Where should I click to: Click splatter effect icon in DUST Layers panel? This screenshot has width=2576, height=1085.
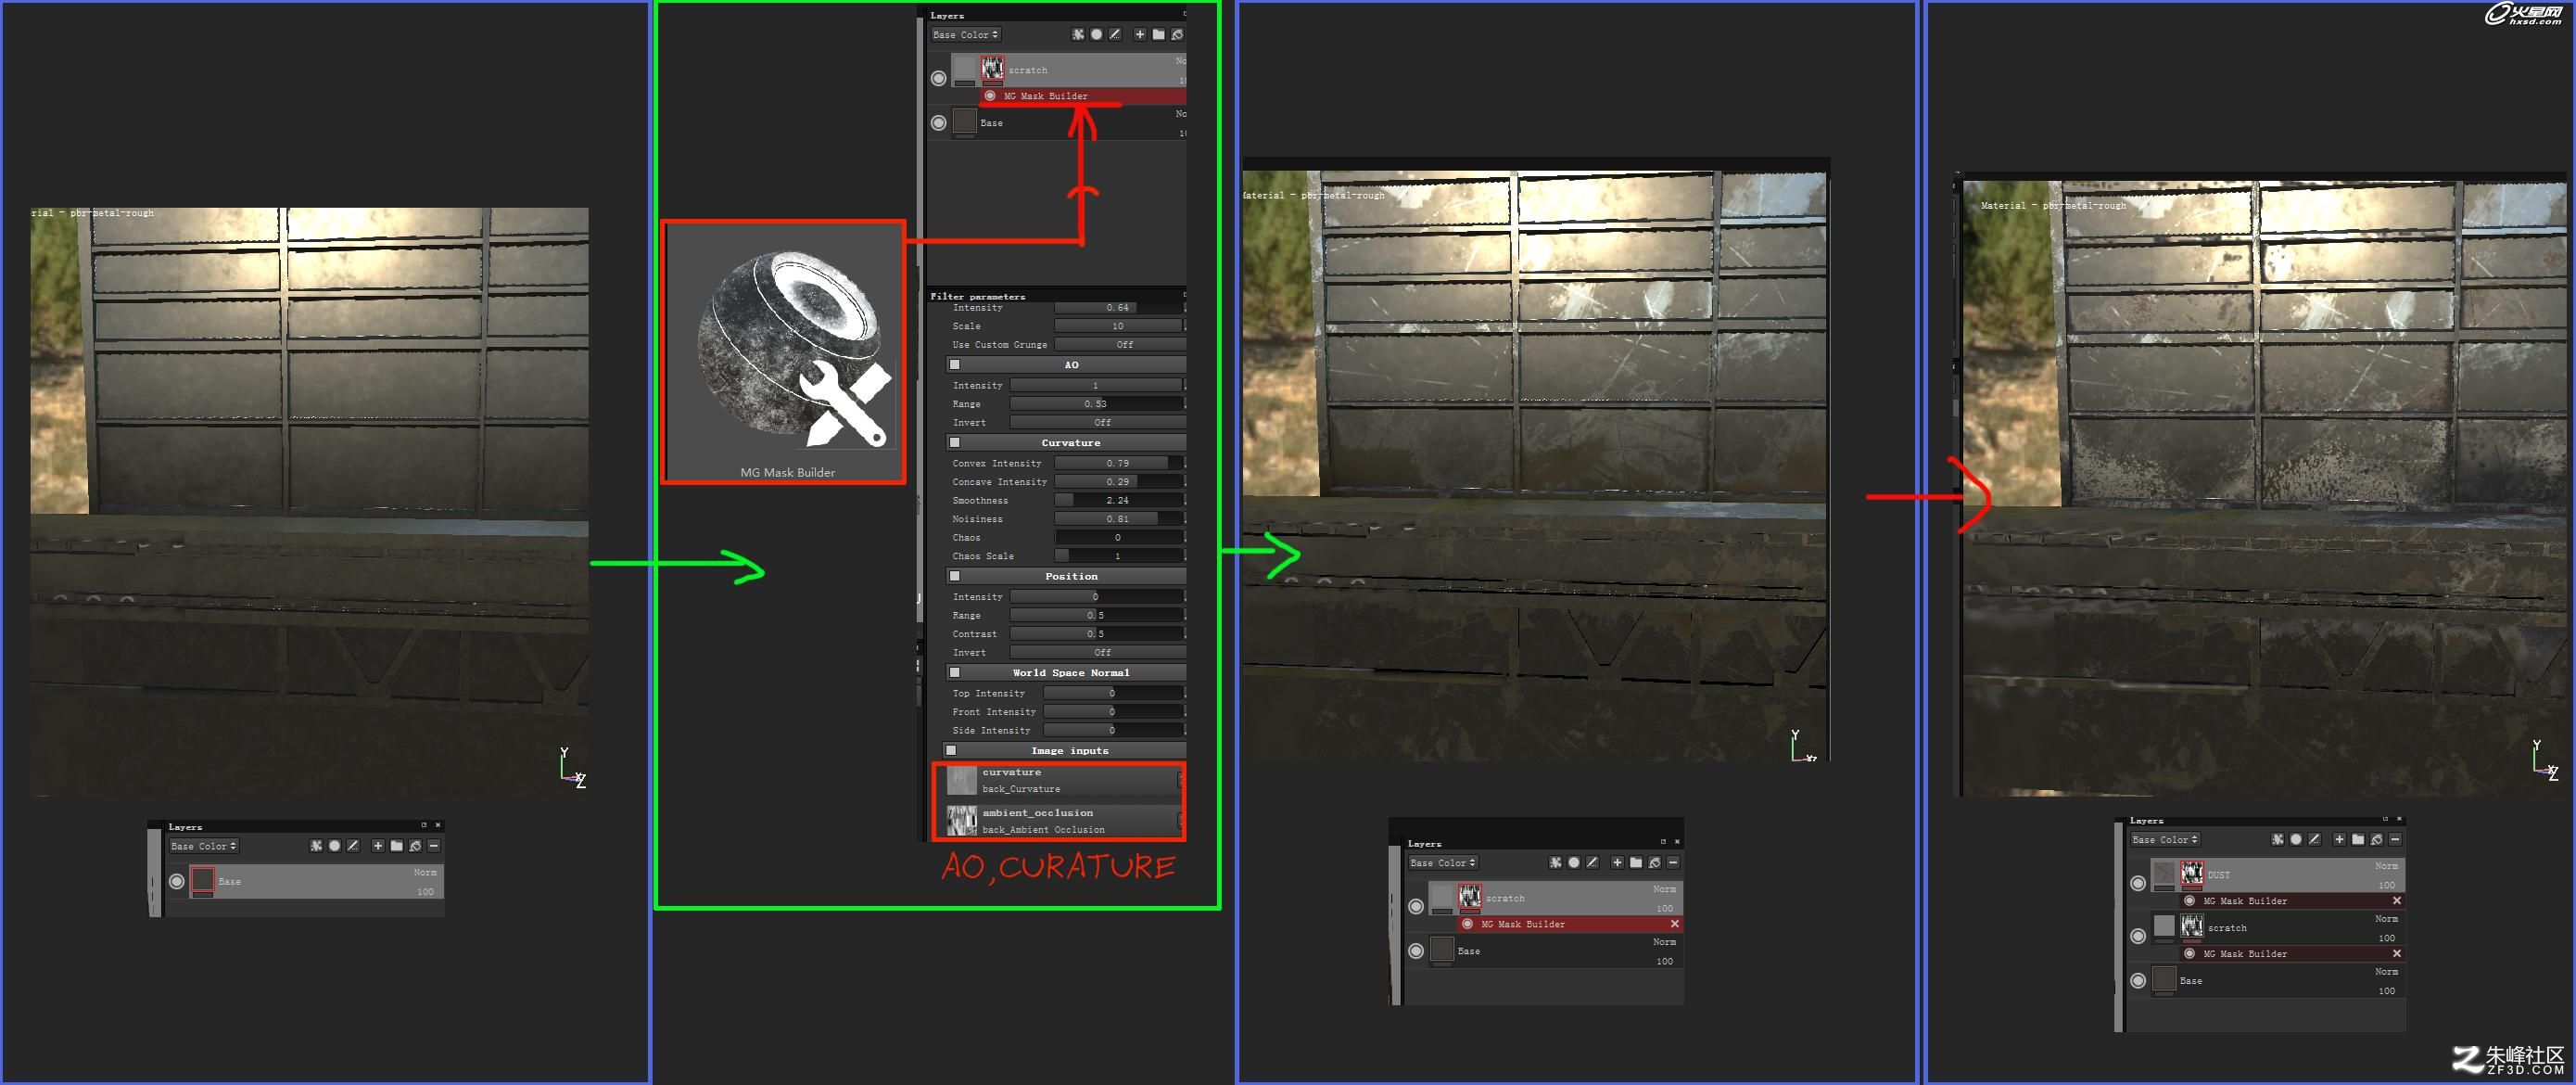(x=2277, y=839)
